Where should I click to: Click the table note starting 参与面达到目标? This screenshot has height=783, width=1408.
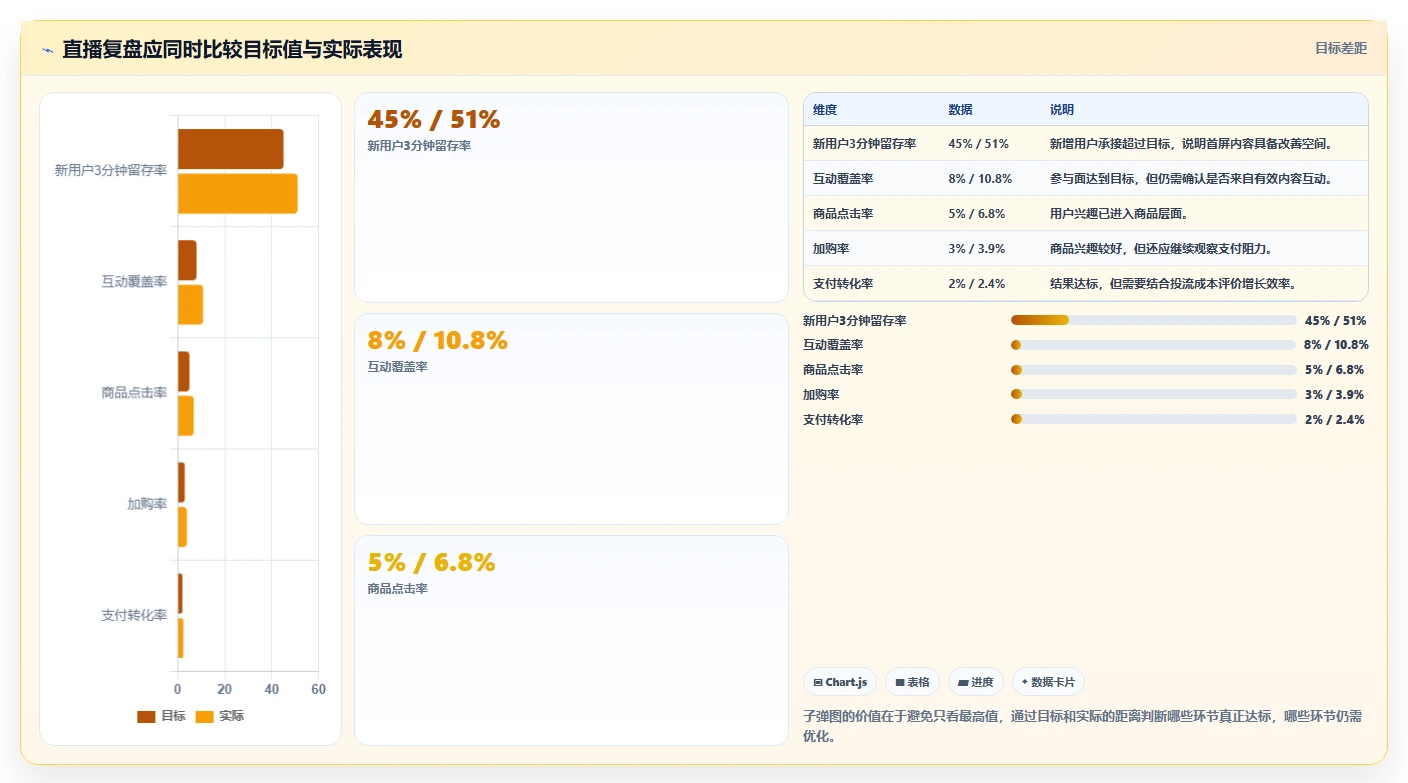[1191, 179]
